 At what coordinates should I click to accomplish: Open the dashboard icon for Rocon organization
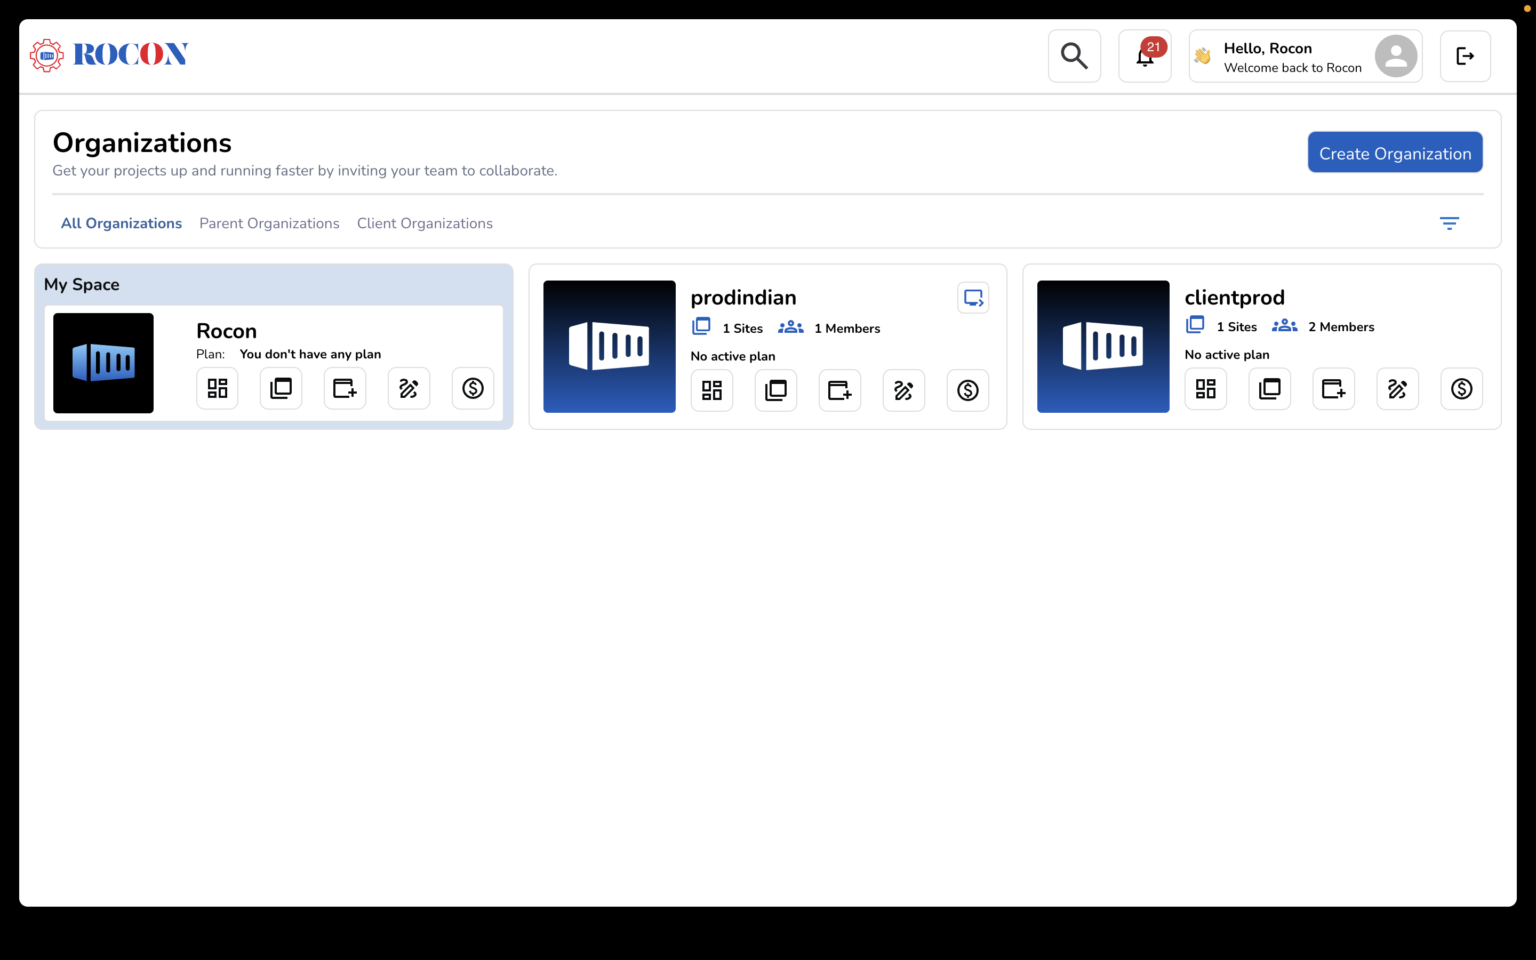(x=217, y=388)
